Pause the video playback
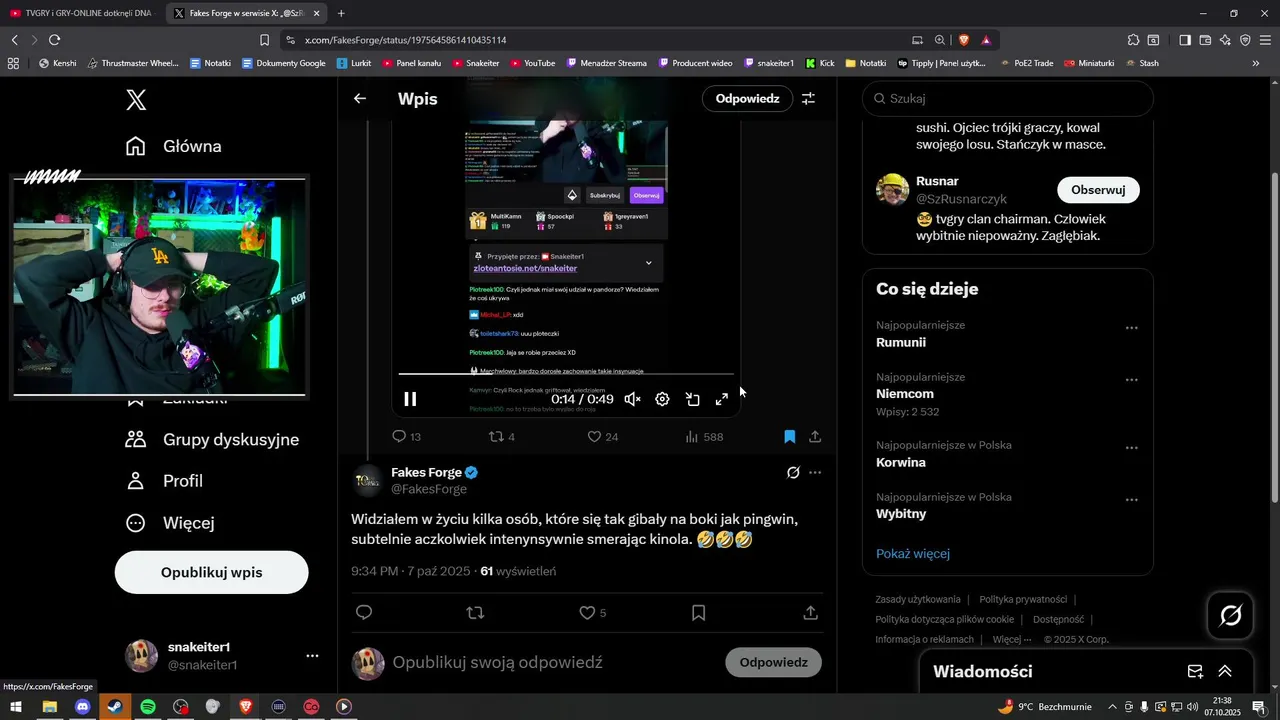The height and width of the screenshot is (720, 1280). (410, 399)
